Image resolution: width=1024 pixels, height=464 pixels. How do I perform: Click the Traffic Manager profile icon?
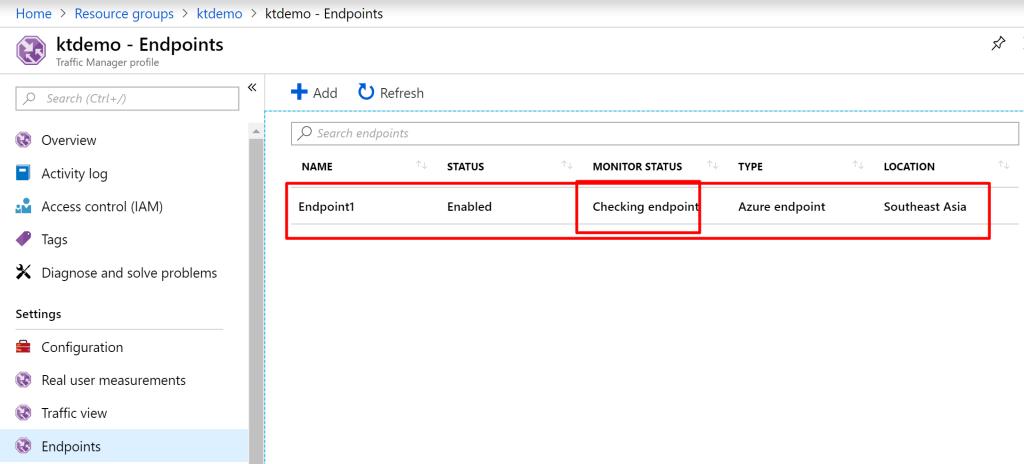[30, 50]
